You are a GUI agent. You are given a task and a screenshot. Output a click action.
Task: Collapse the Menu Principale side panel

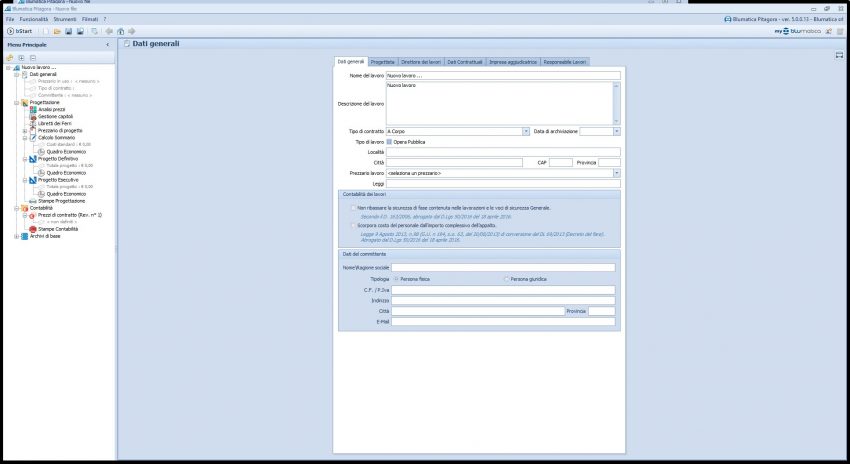click(x=107, y=45)
